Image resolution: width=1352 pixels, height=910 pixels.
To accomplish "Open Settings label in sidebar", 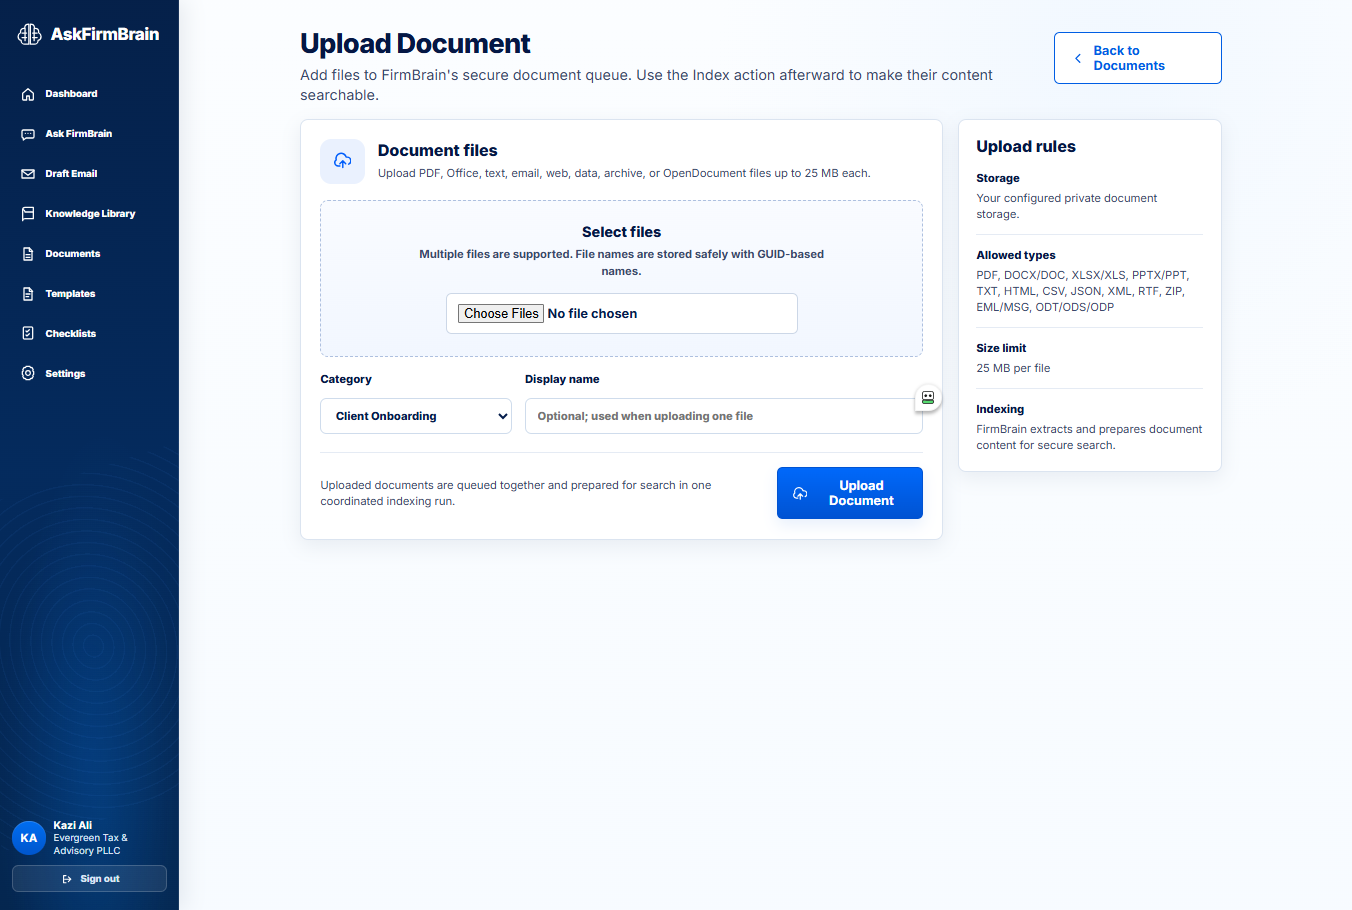I will [65, 374].
